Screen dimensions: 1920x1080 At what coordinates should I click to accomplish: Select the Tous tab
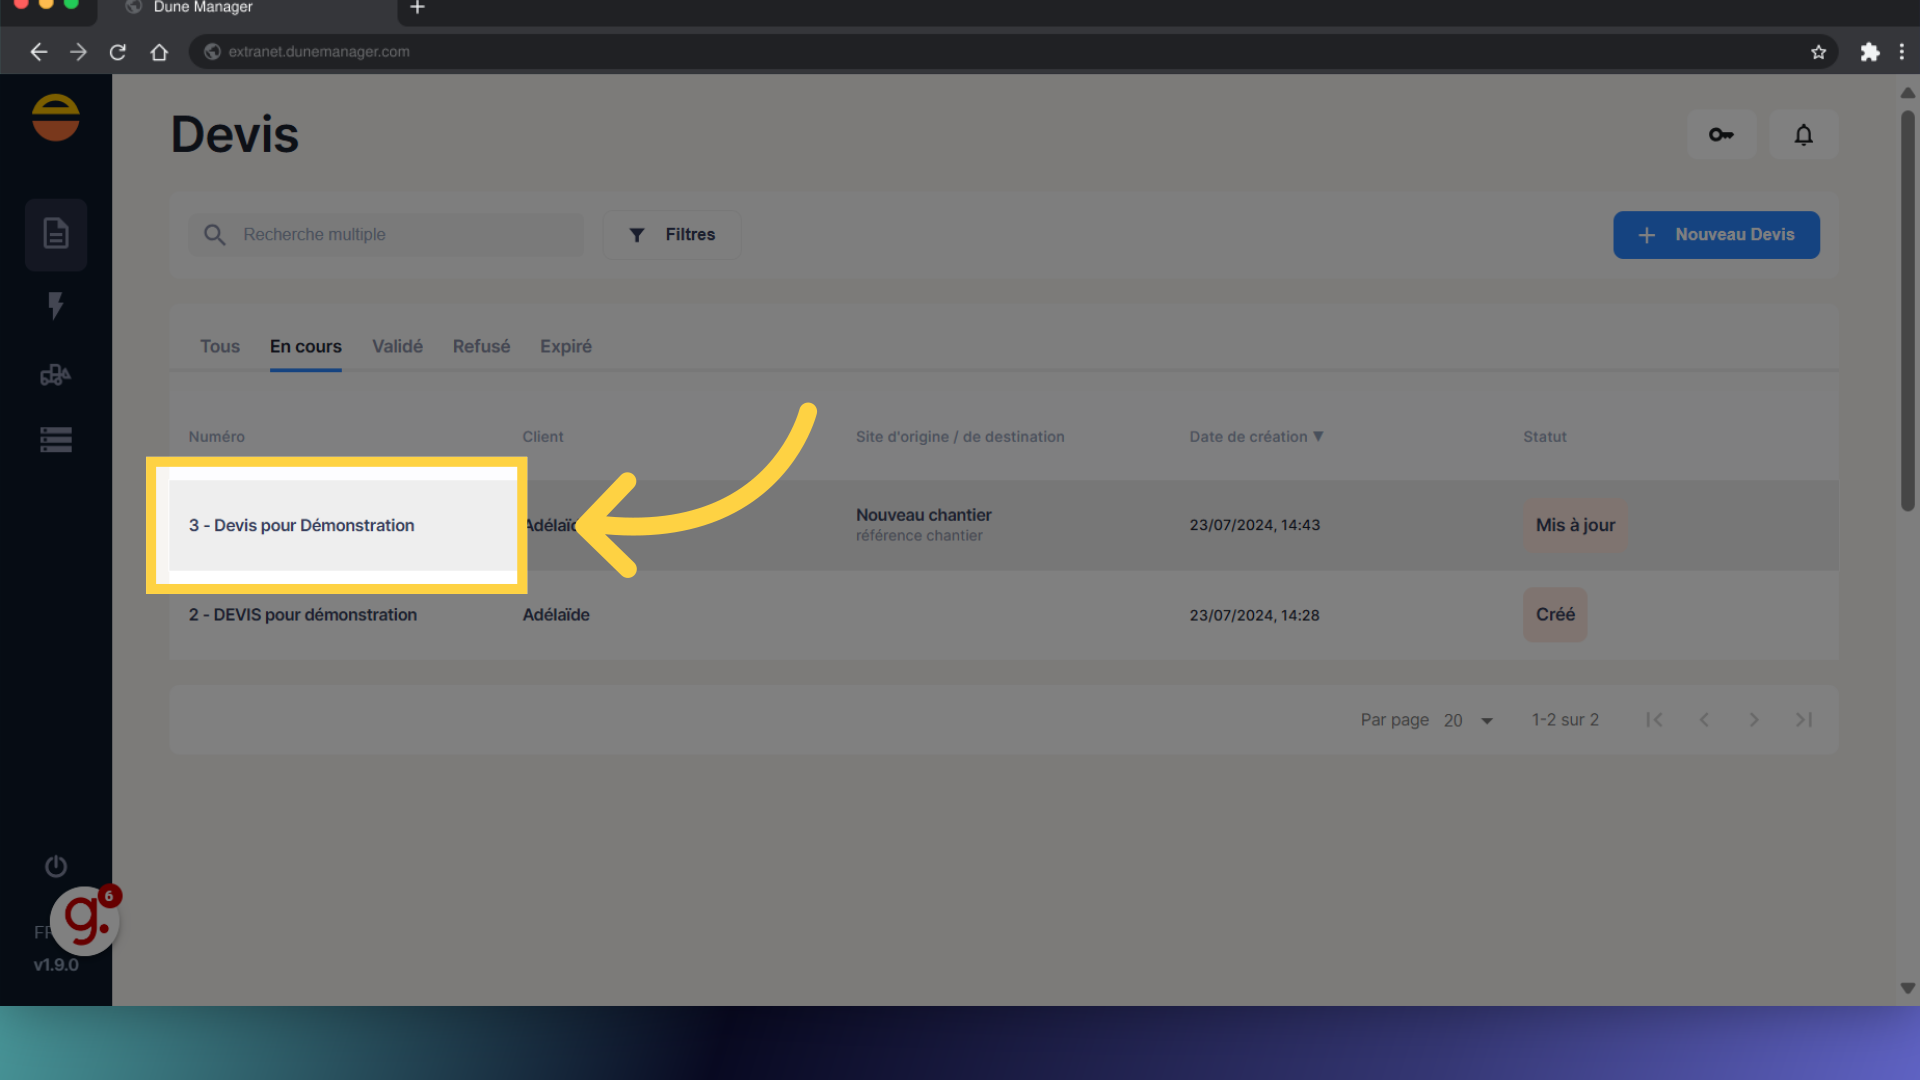[220, 346]
